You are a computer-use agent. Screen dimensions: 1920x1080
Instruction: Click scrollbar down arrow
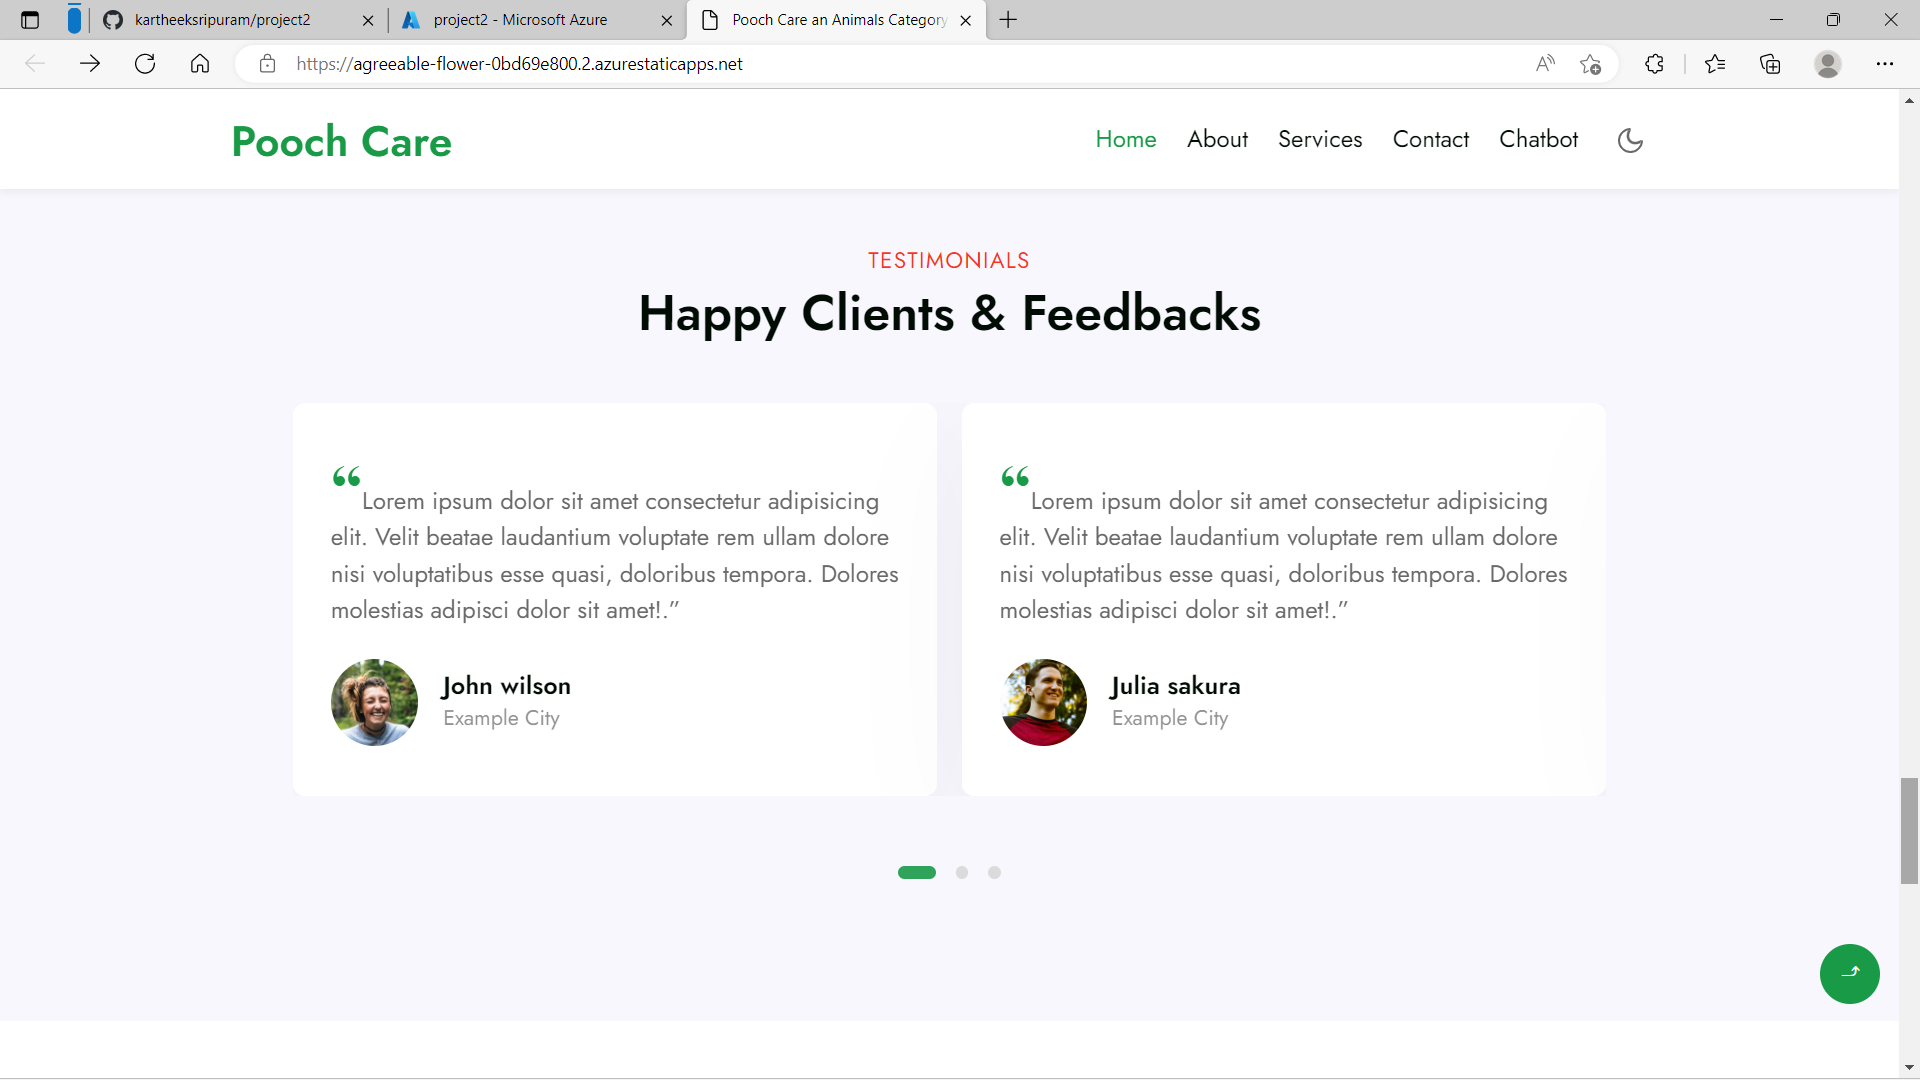pyautogui.click(x=1909, y=1068)
